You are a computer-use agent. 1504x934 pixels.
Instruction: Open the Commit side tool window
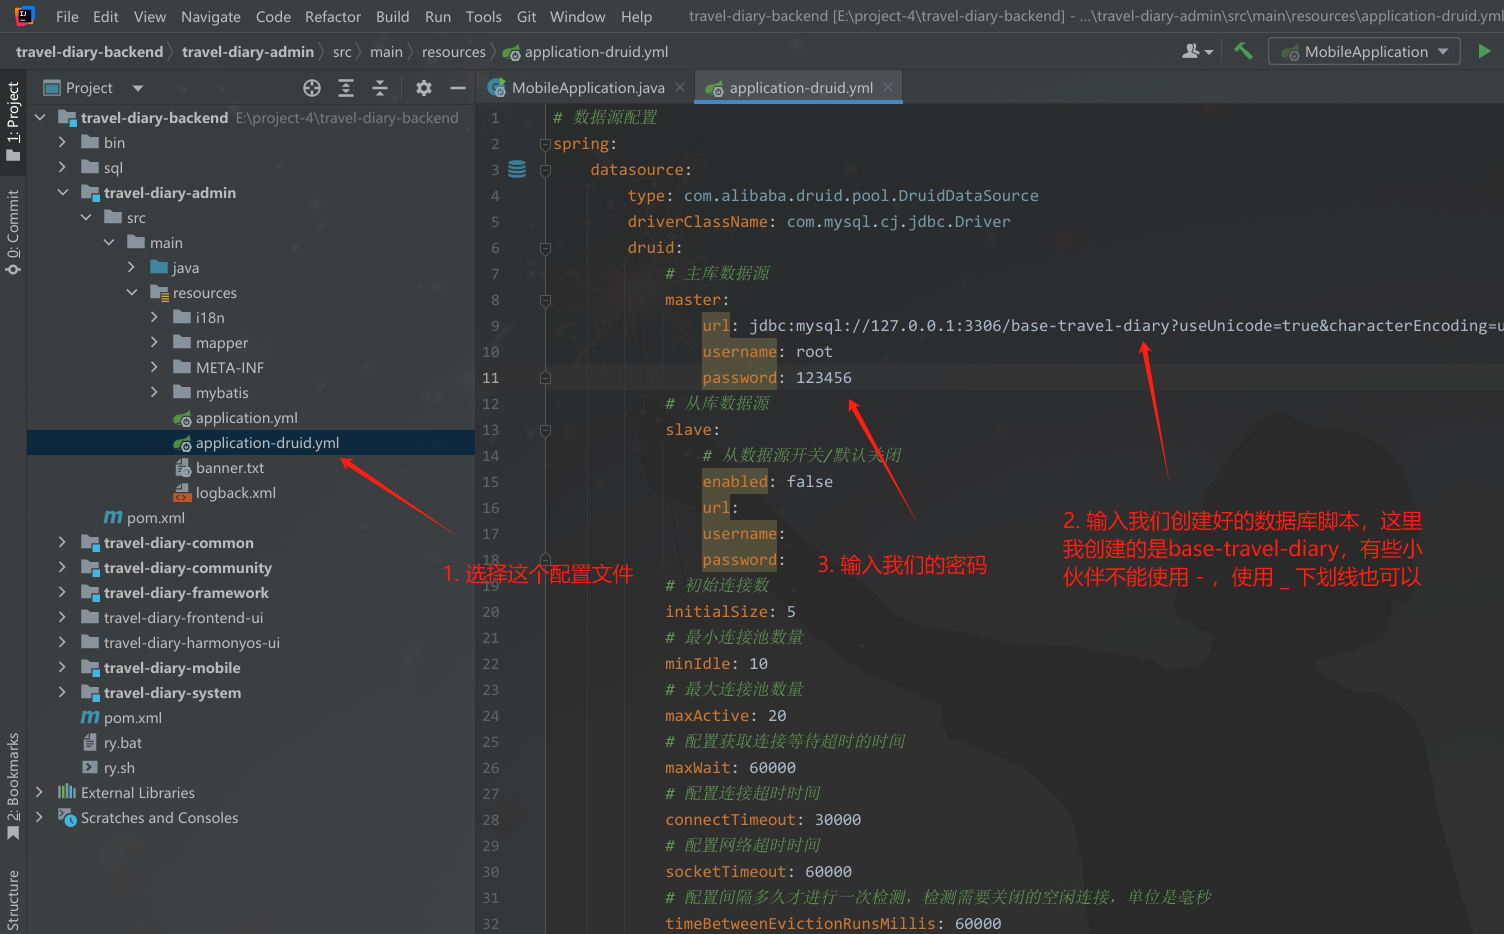pyautogui.click(x=13, y=232)
